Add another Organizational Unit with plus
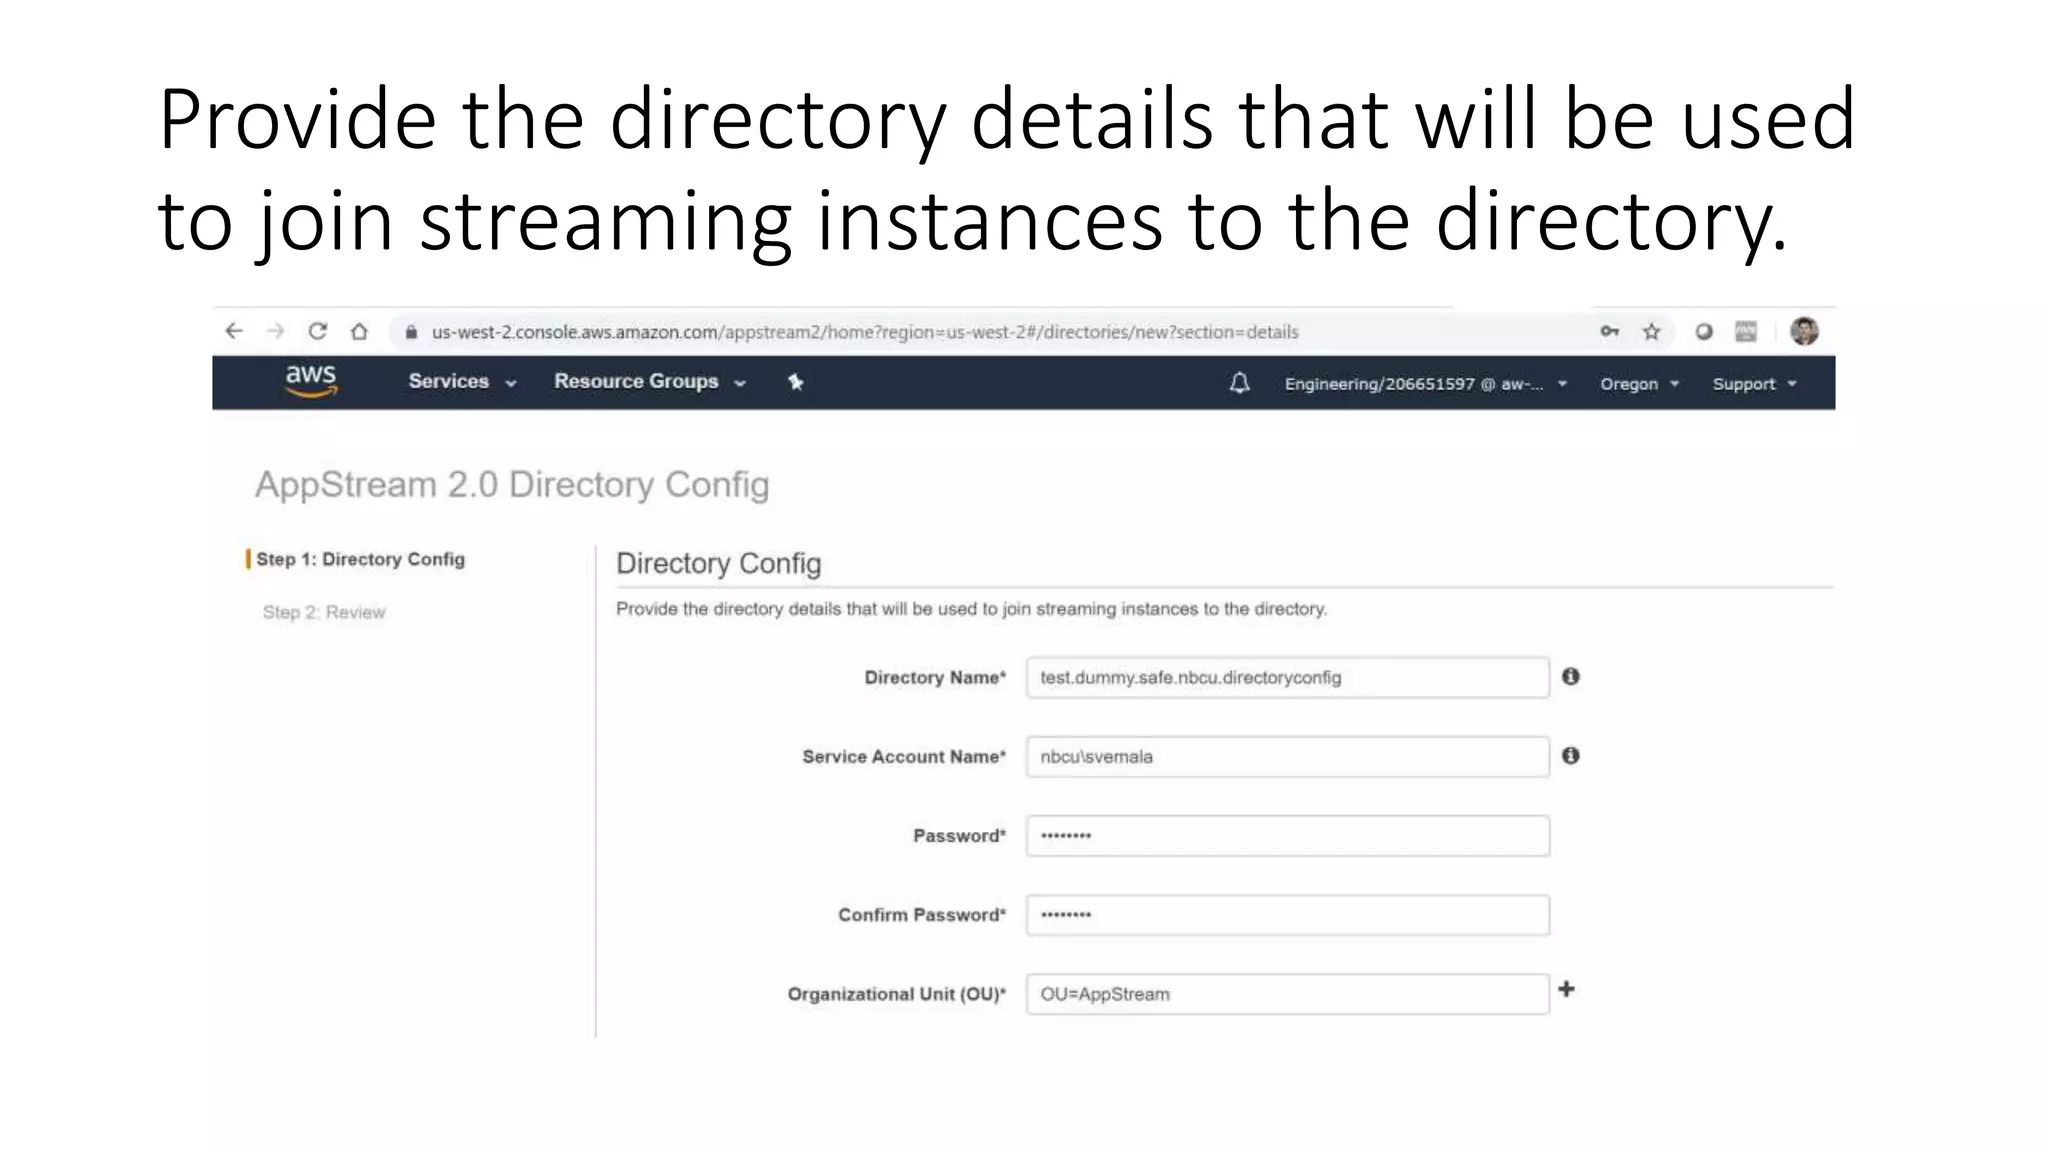 coord(1567,989)
